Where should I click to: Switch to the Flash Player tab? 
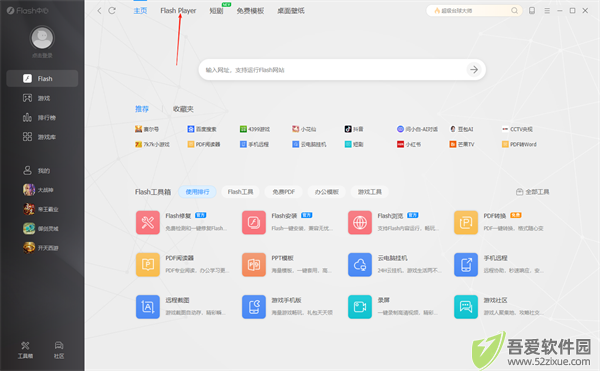coord(178,11)
